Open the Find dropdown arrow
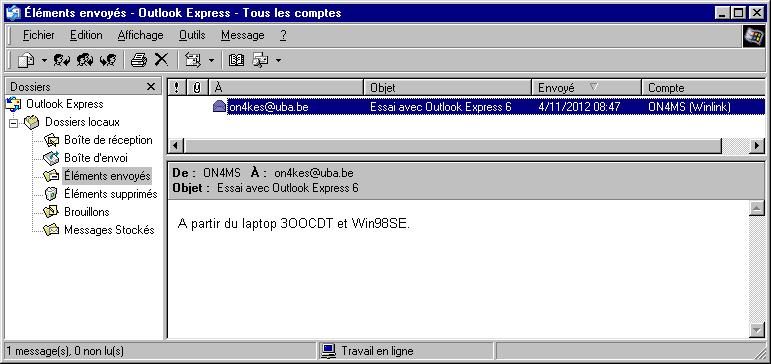The width and height of the screenshot is (771, 364). click(x=278, y=61)
